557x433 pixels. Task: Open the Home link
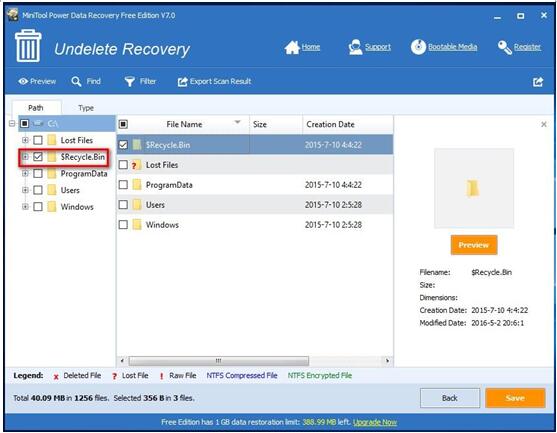pos(311,47)
